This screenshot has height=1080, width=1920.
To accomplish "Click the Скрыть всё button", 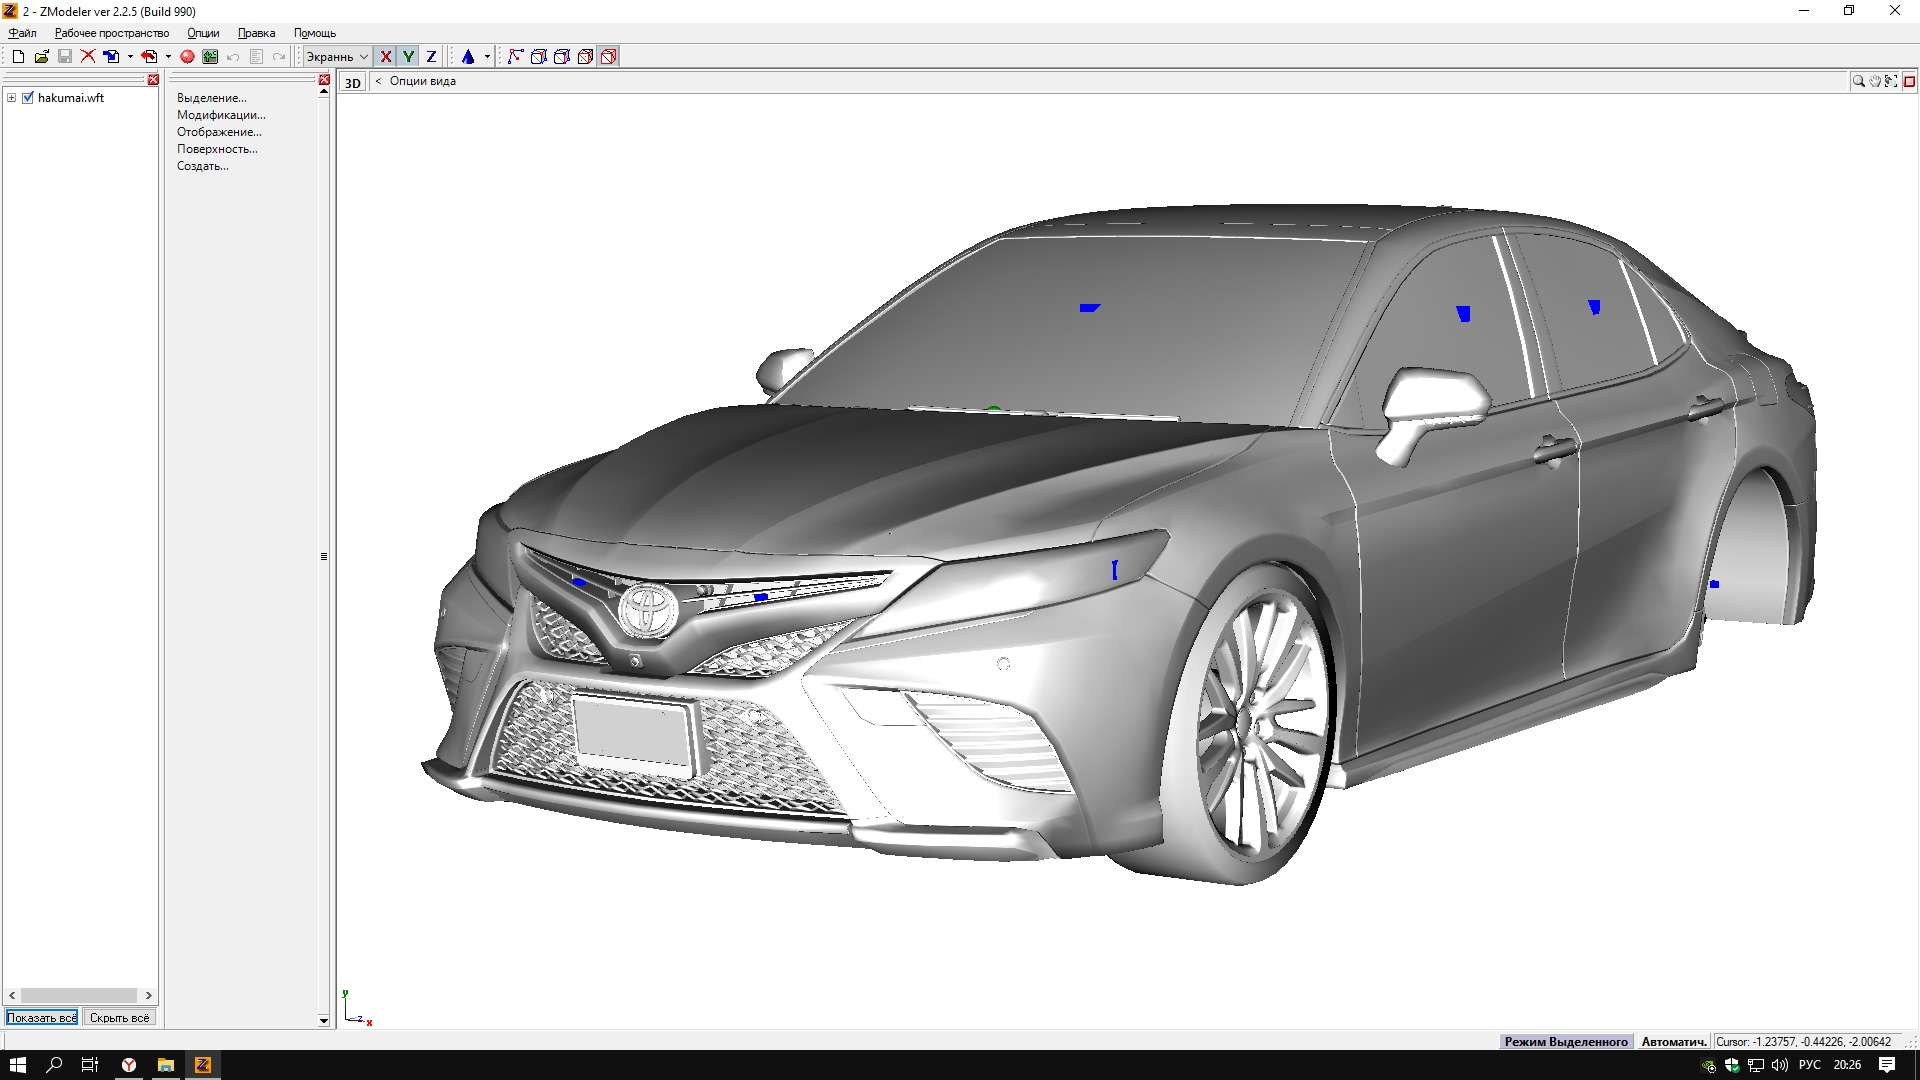I will tap(119, 1018).
